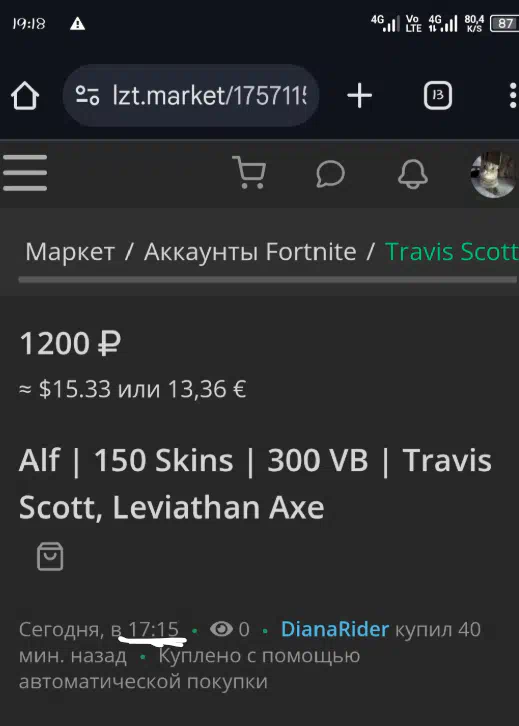The height and width of the screenshot is (726, 519).
Task: Click the 1200 ₽ price text
Action: [x=70, y=344]
